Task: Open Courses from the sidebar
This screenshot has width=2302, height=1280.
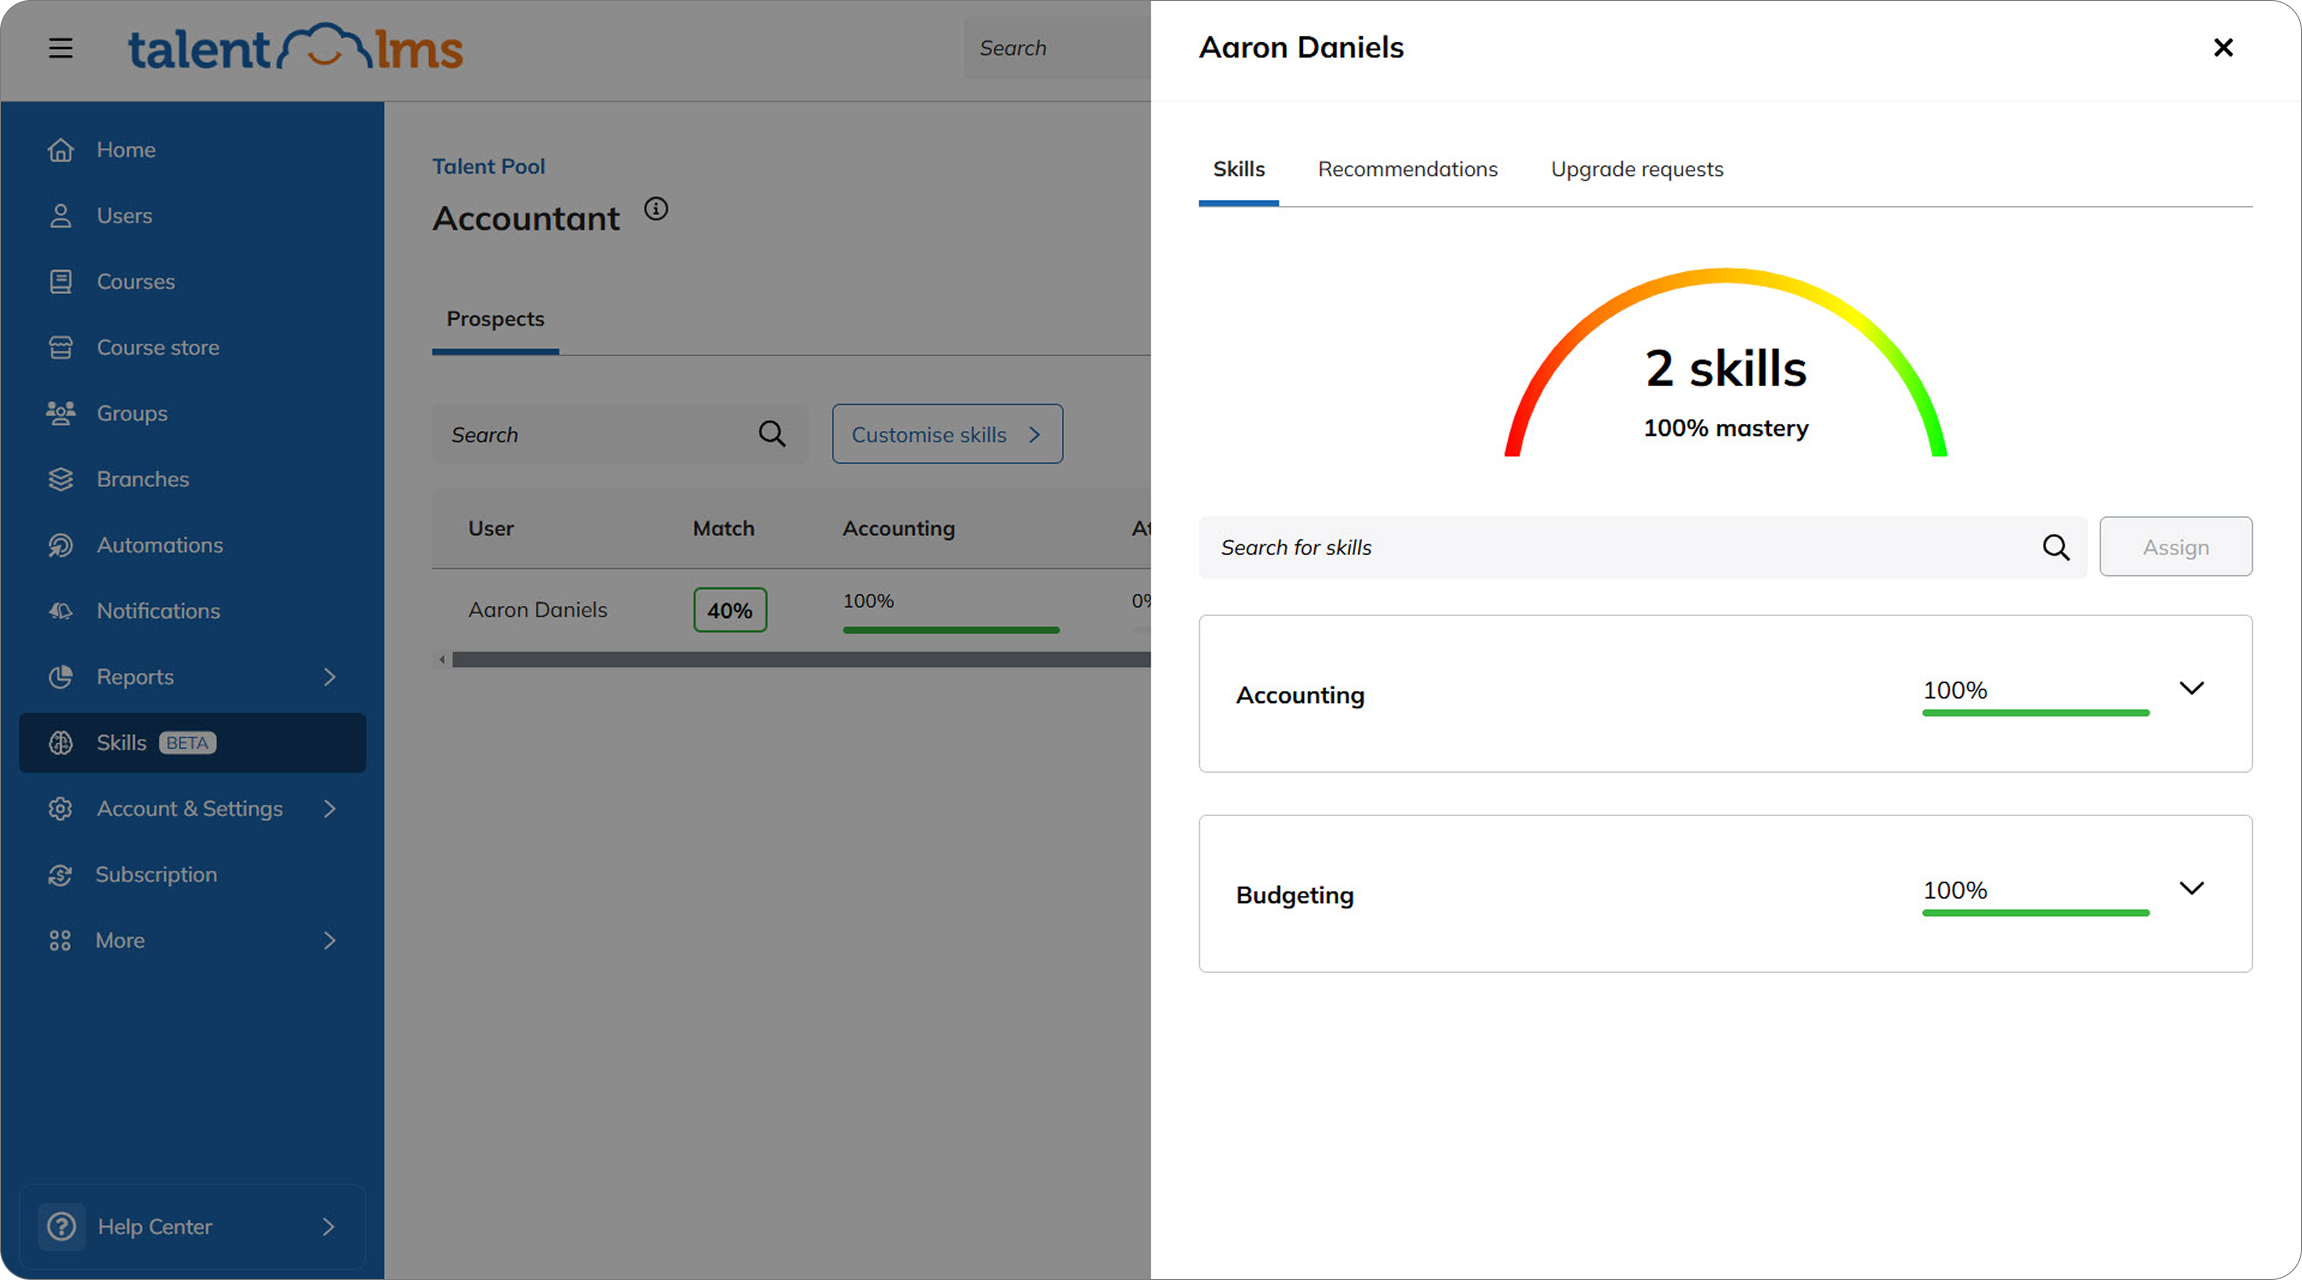Action: [192, 282]
